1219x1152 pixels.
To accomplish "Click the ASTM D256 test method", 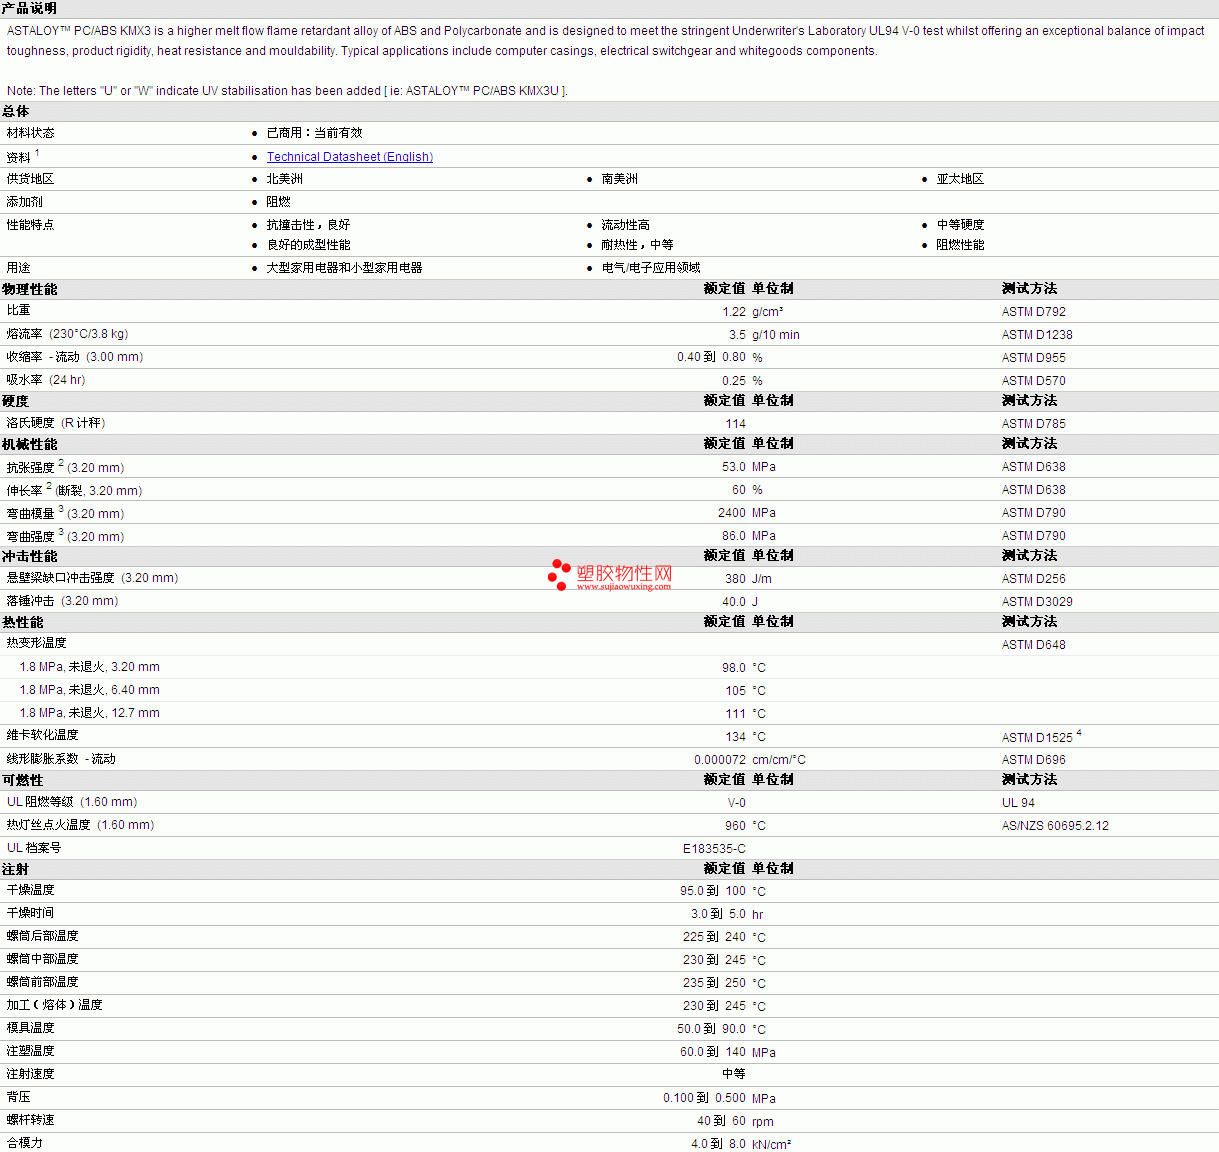I will (1034, 579).
